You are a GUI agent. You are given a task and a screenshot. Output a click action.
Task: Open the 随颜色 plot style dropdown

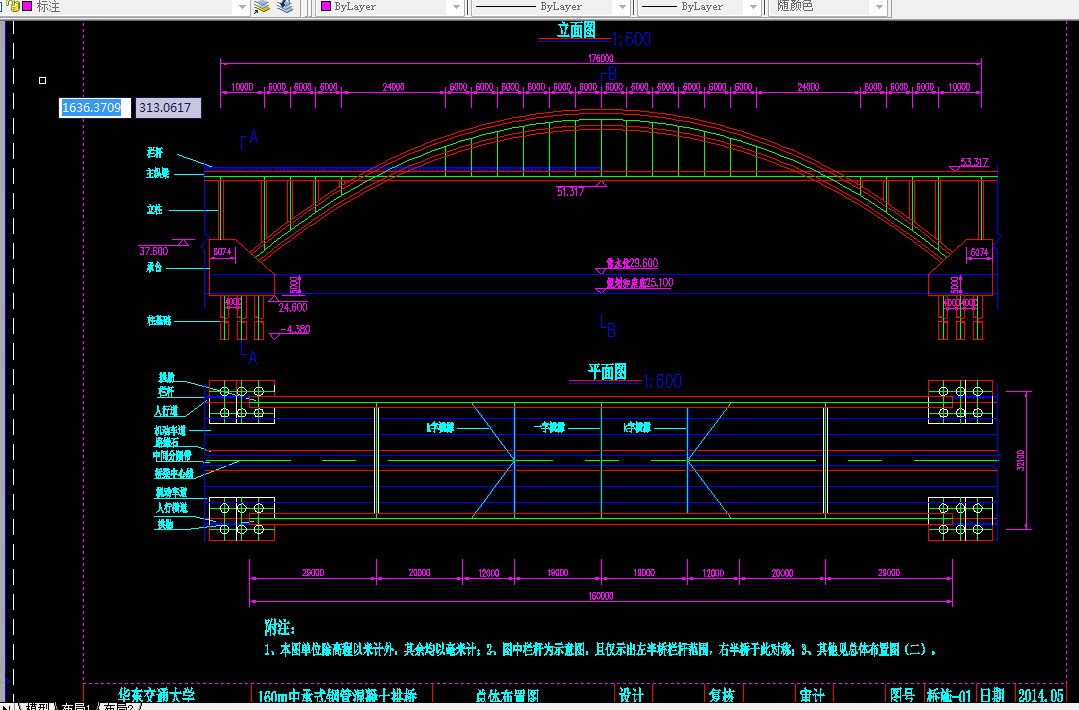point(879,7)
